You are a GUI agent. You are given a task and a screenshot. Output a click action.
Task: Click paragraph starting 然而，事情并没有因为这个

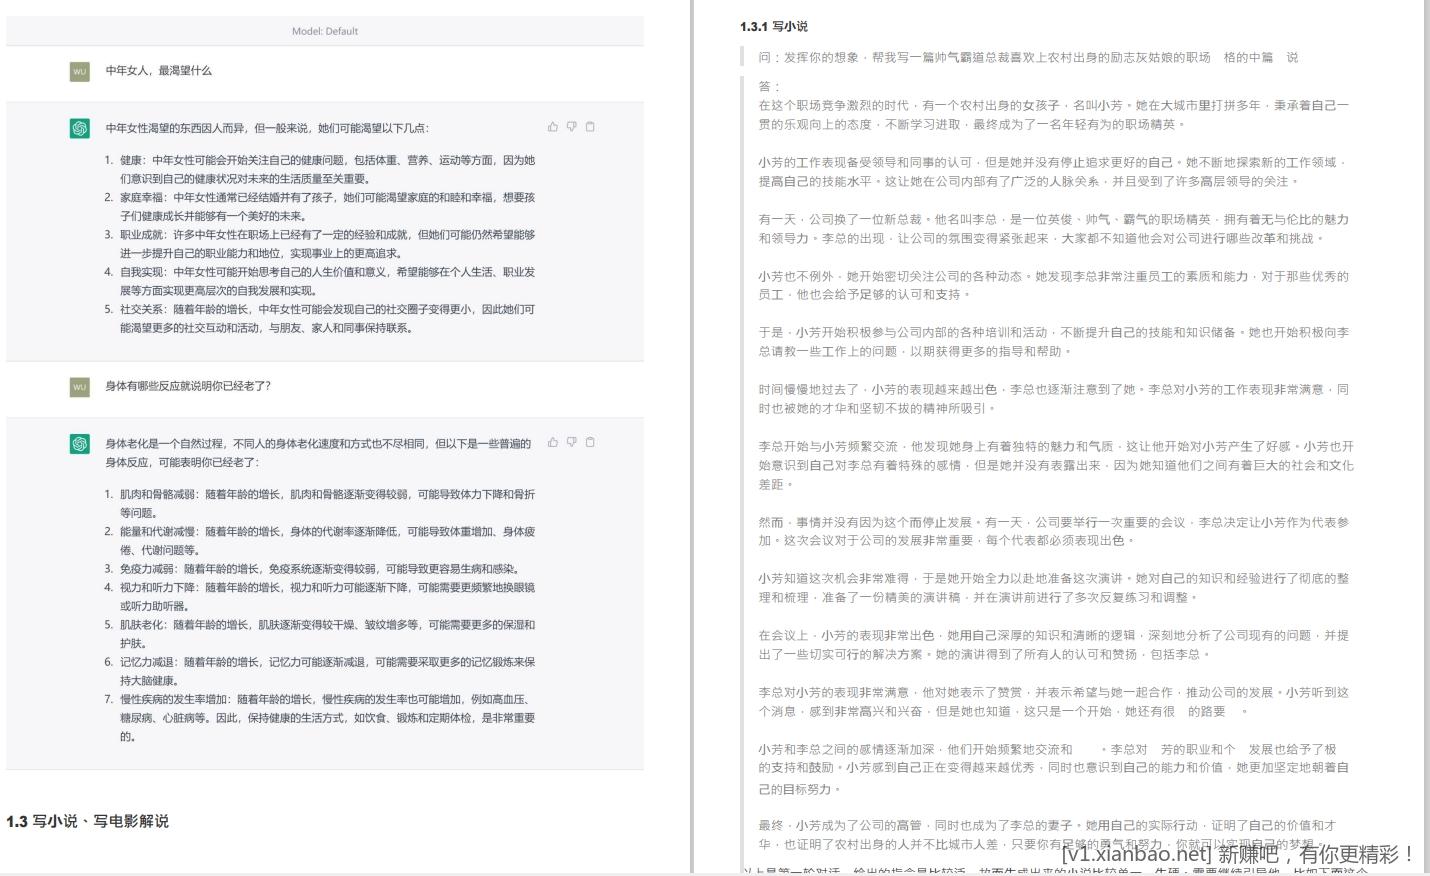pyautogui.click(x=1053, y=531)
